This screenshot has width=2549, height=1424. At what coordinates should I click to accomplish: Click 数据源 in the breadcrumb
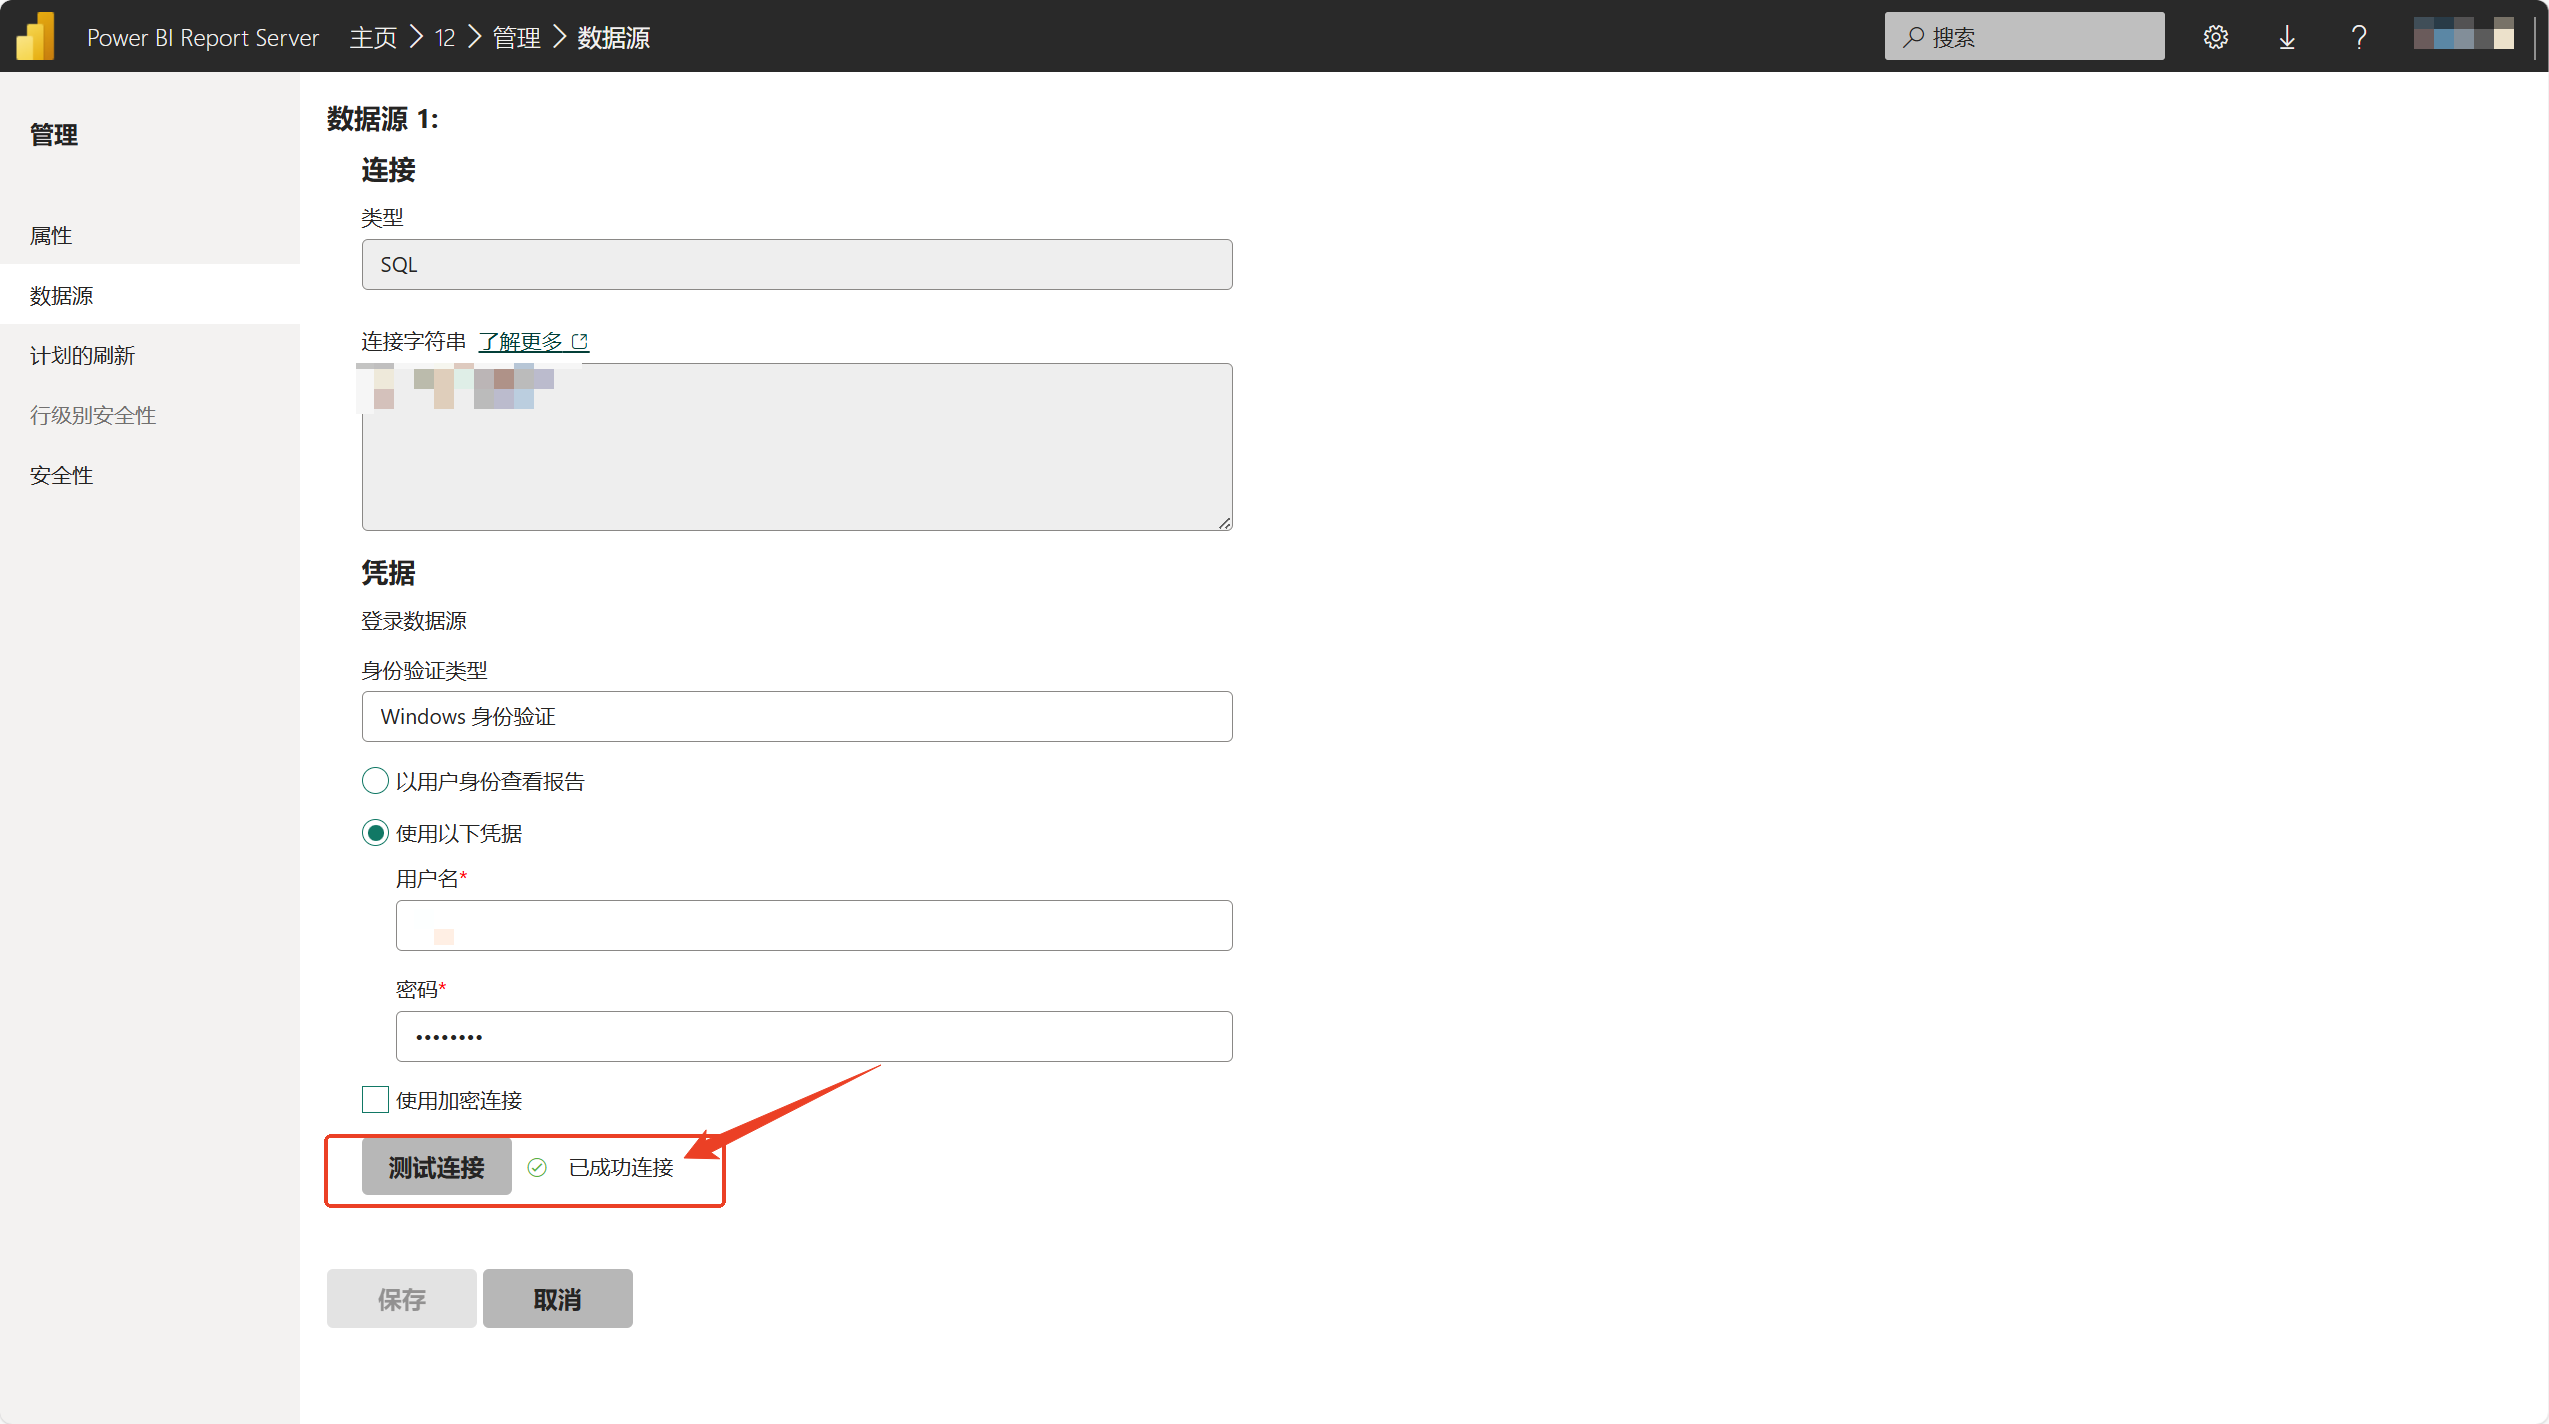coord(614,38)
